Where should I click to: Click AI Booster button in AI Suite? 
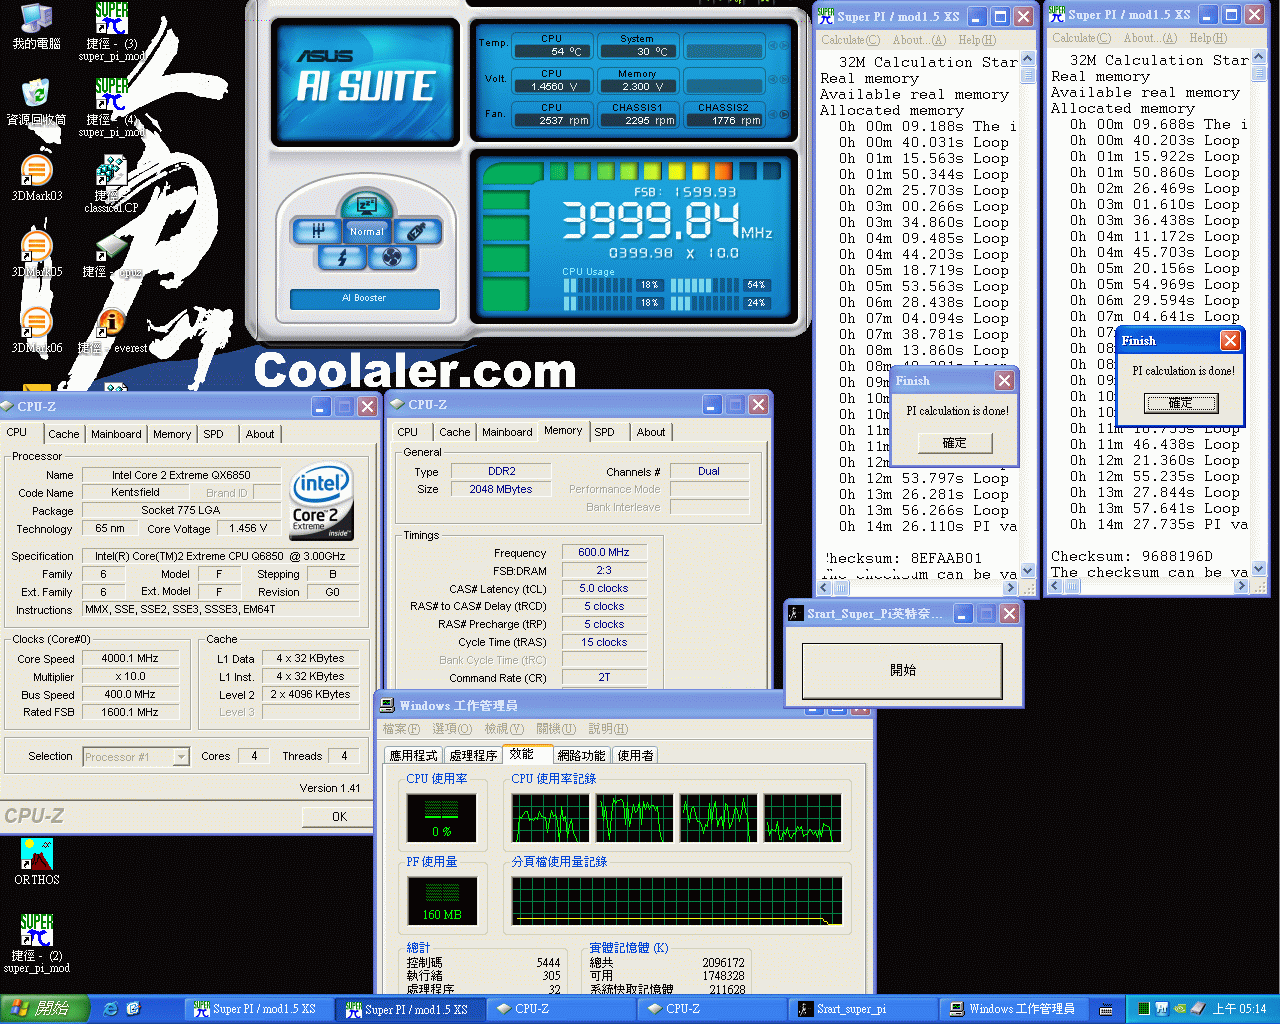pyautogui.click(x=364, y=298)
